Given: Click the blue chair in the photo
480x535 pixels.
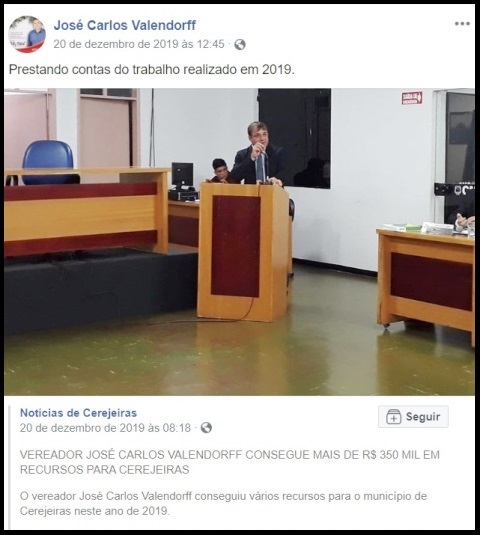Looking at the screenshot, I should 48,160.
